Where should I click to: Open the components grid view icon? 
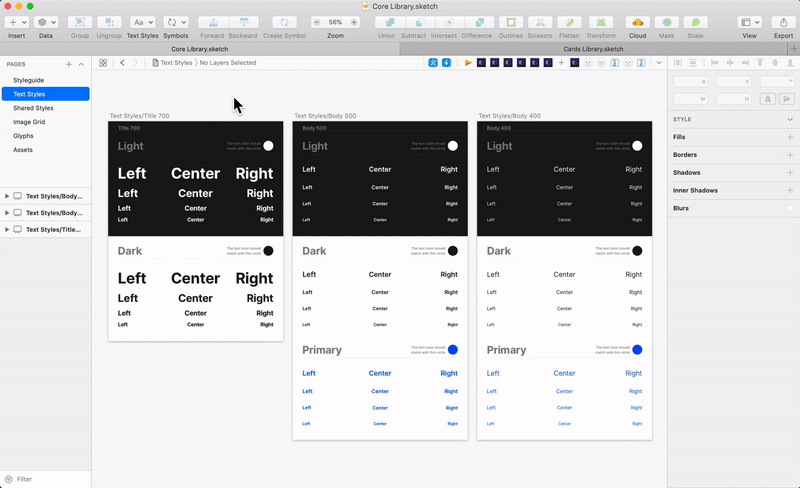point(103,63)
